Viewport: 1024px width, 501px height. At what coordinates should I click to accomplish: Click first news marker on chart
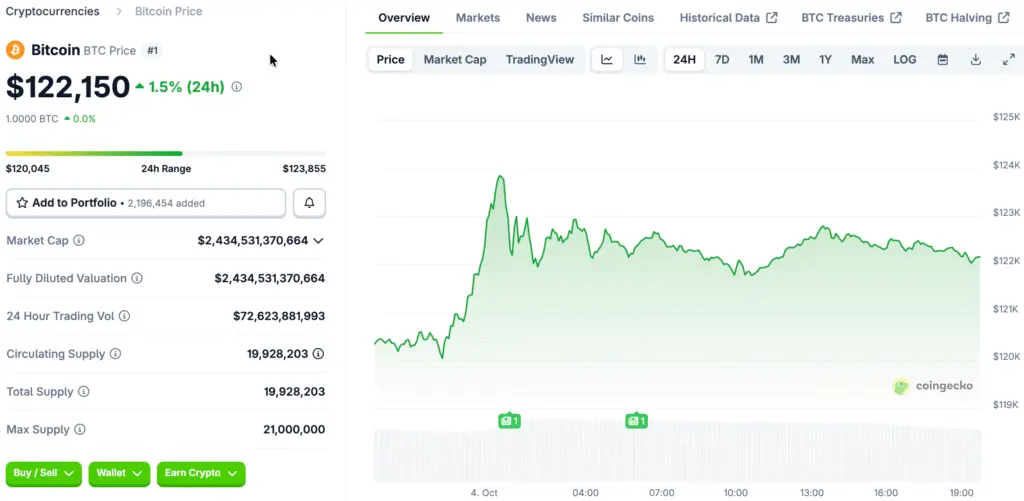(509, 421)
